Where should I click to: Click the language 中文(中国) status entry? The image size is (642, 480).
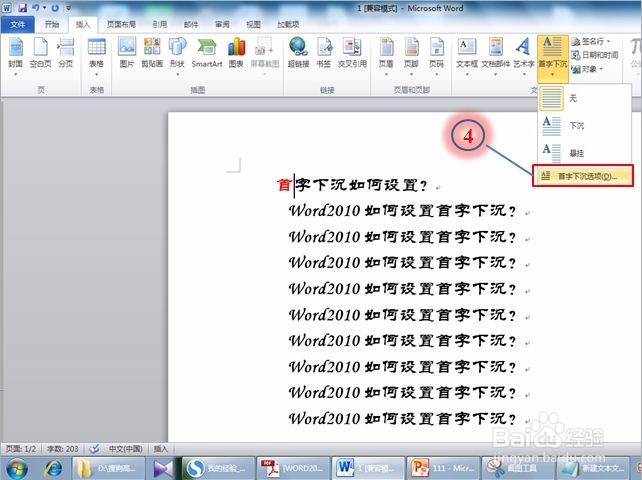point(126,449)
